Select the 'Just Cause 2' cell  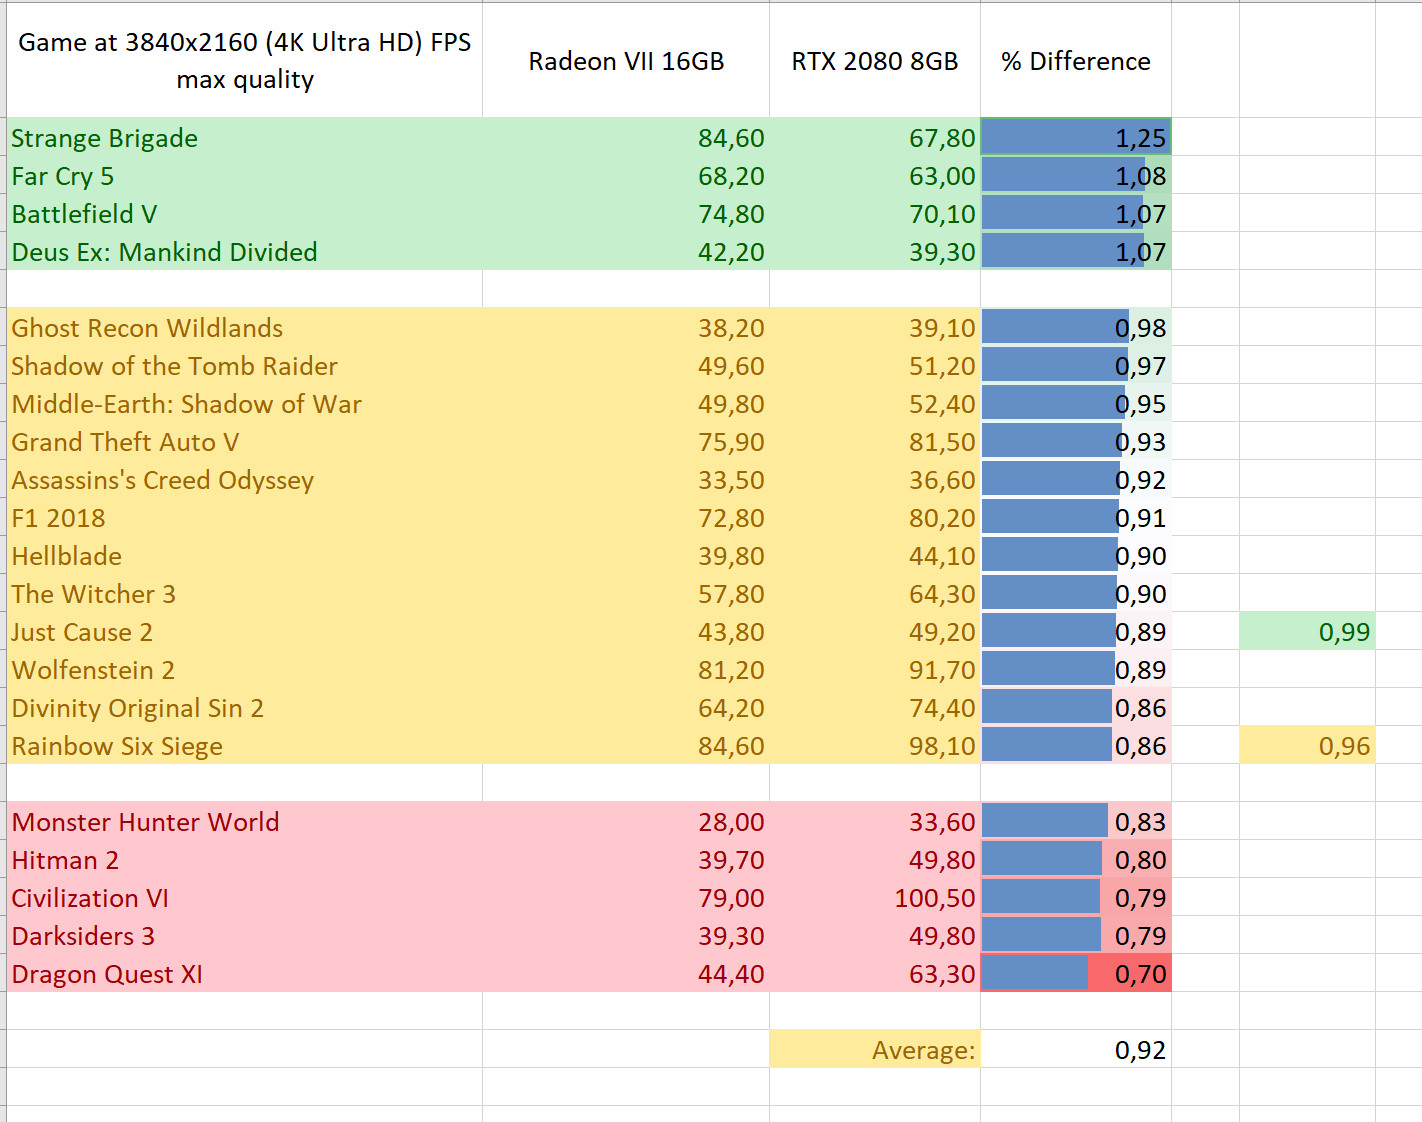pyautogui.click(x=245, y=631)
